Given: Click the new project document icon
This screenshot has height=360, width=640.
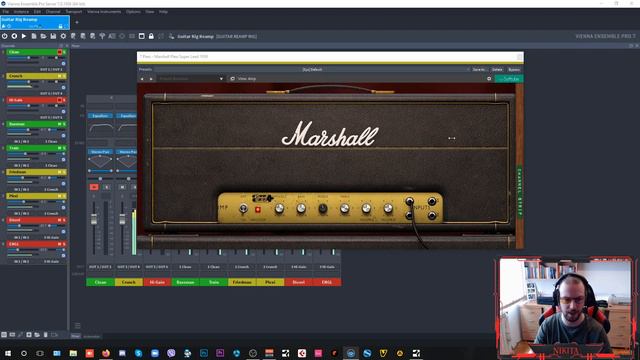Looking at the screenshot, I should click(x=33, y=36).
